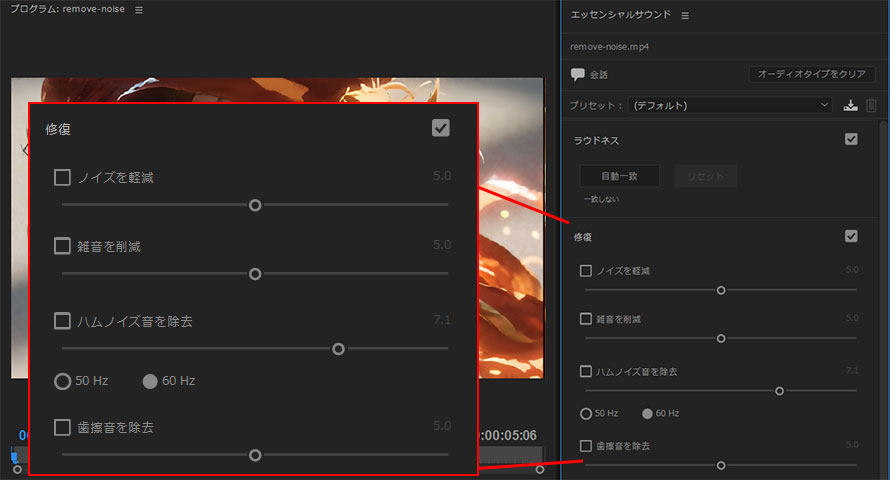Enable 雑音を削減 in the enlarged callout

(62, 246)
